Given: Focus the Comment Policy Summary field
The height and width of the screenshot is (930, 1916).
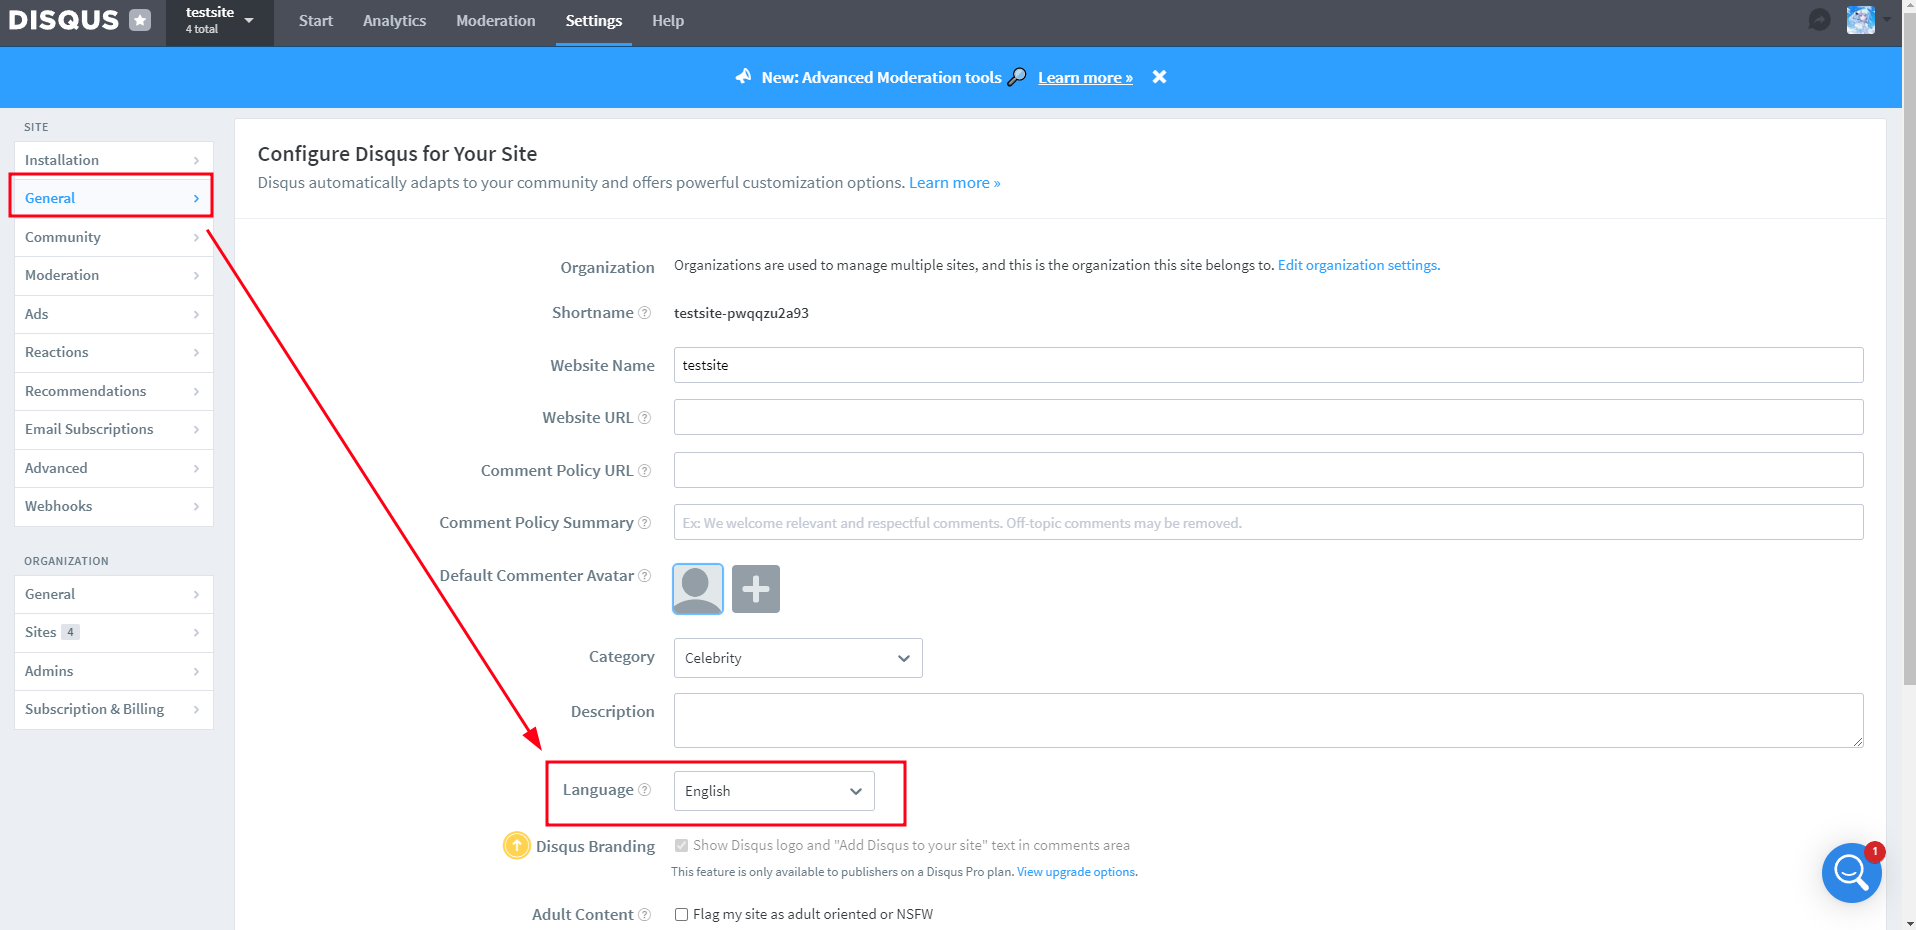Looking at the screenshot, I should pos(1268,522).
